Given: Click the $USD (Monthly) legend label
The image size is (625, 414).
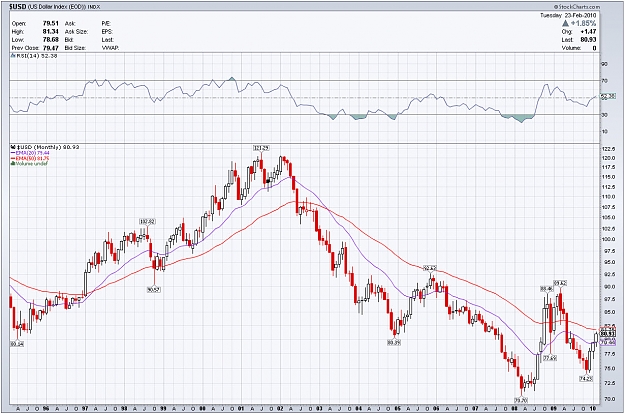Looking at the screenshot, I should pyautogui.click(x=38, y=147).
